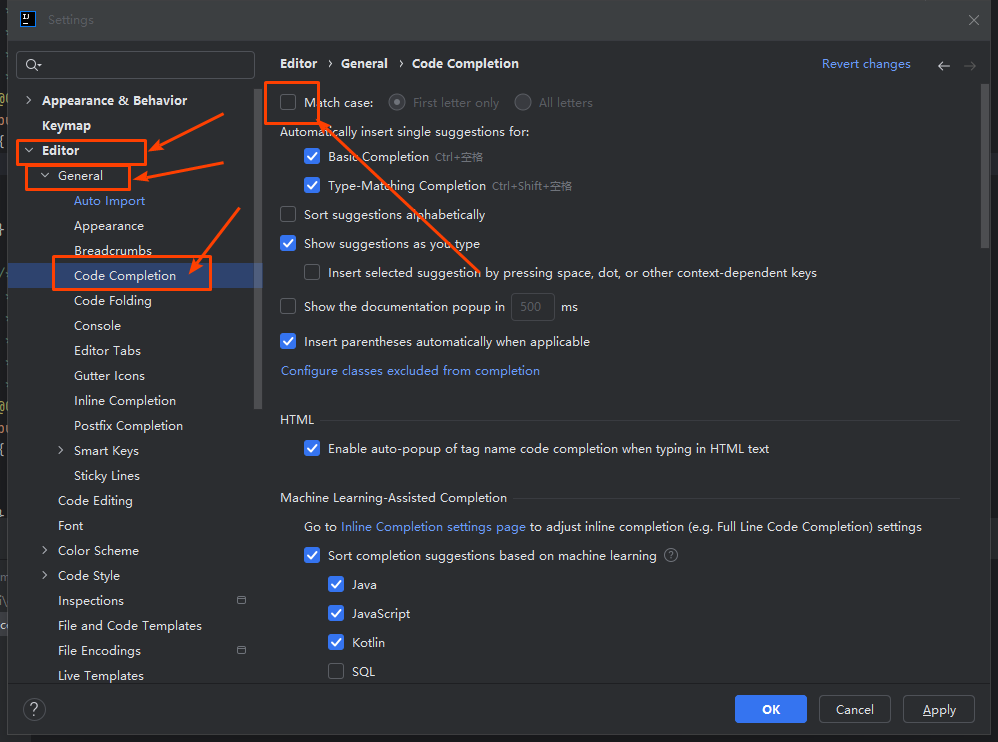
Task: Toggle Sort suggestions alphabetically checkbox
Action: click(288, 214)
